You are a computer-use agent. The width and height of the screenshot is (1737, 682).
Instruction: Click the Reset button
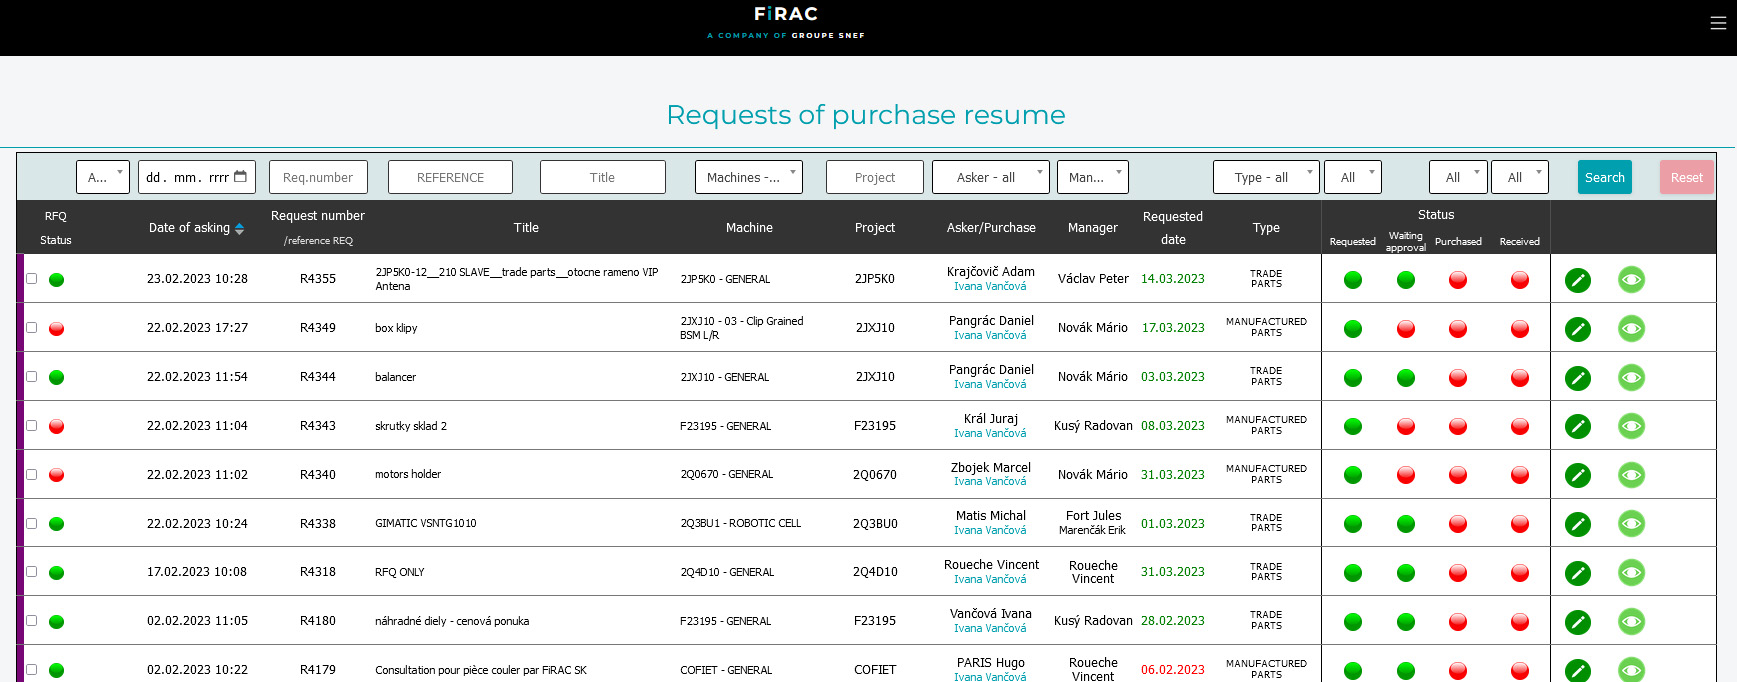pyautogui.click(x=1686, y=177)
